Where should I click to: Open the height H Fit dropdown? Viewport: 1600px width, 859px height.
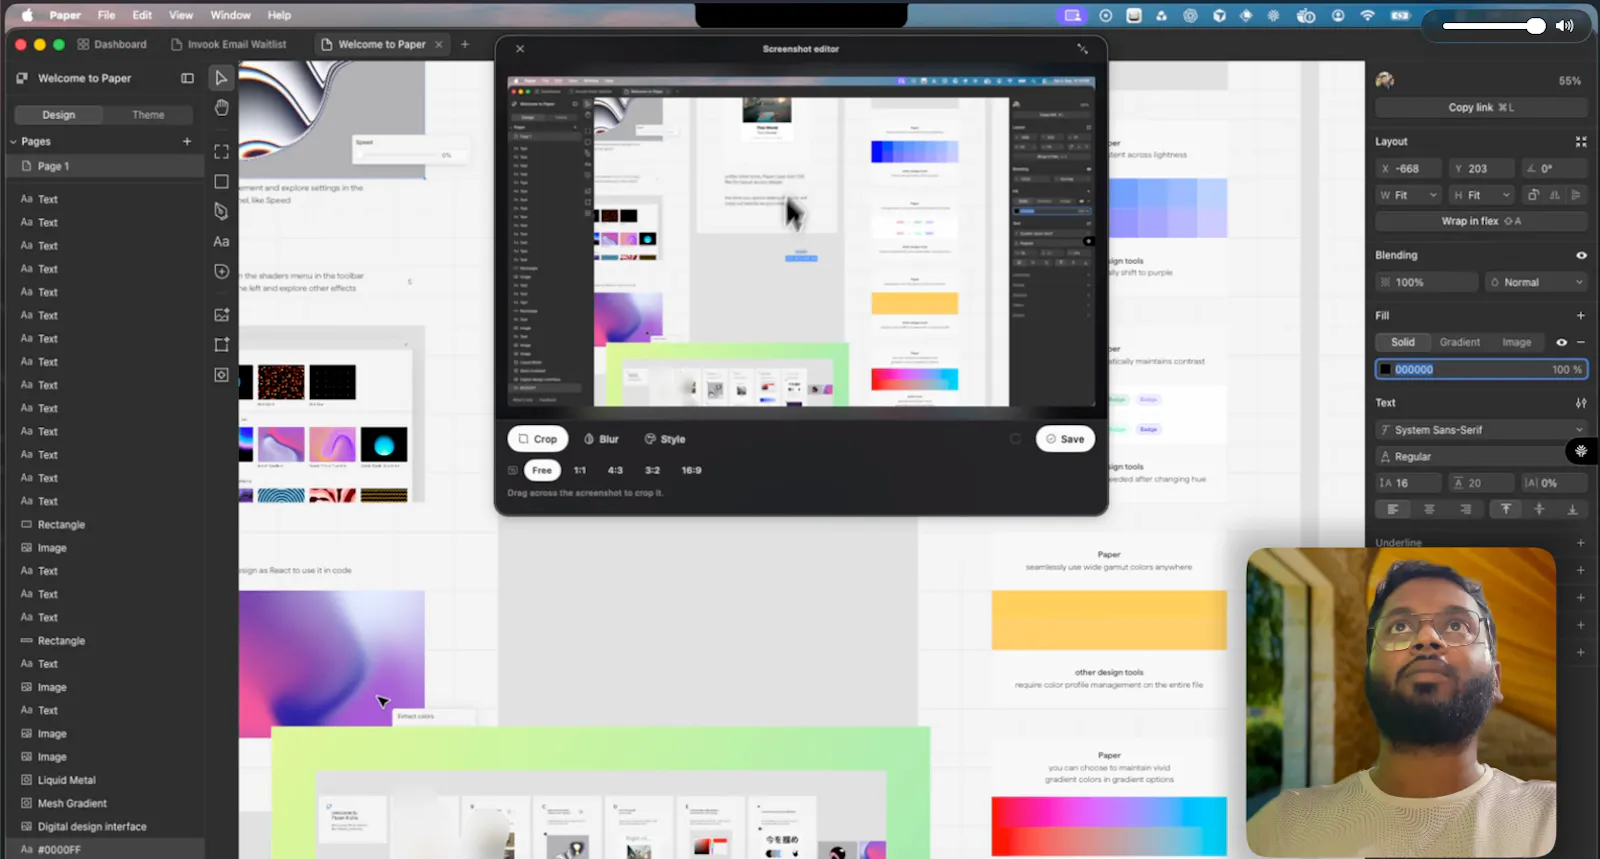click(1482, 195)
